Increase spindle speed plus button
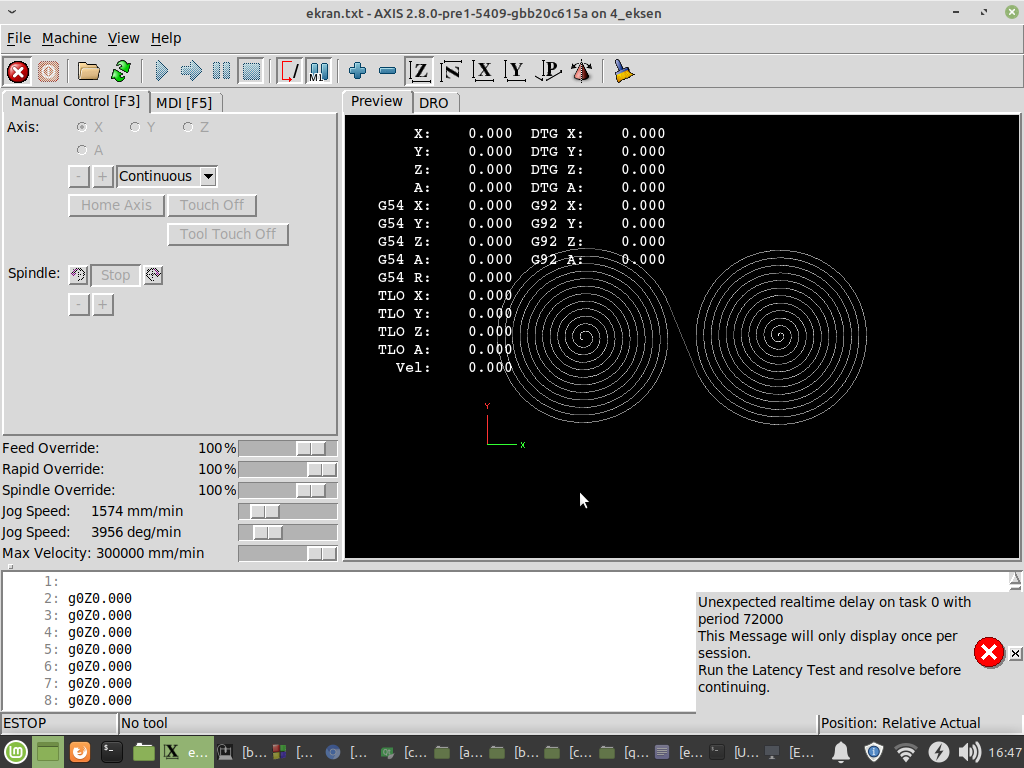Image resolution: width=1024 pixels, height=768 pixels. (x=103, y=305)
